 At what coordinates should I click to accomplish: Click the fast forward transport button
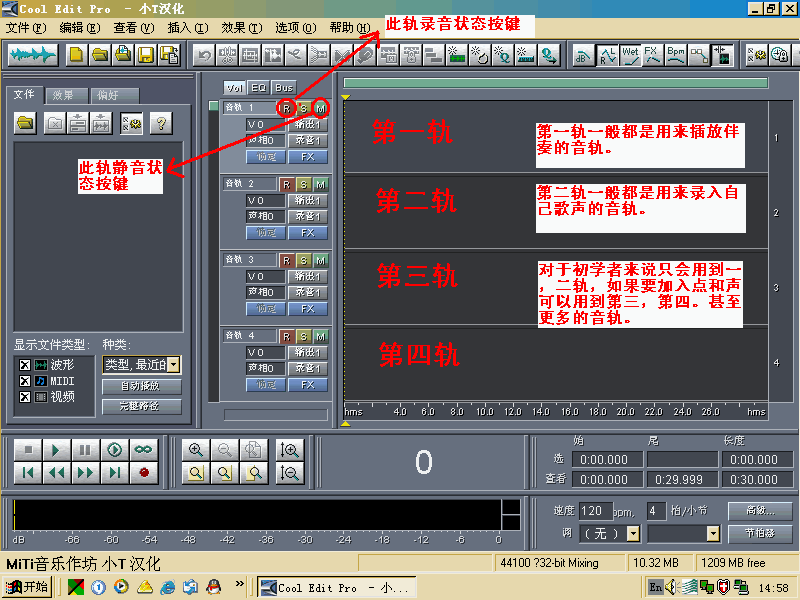85,472
